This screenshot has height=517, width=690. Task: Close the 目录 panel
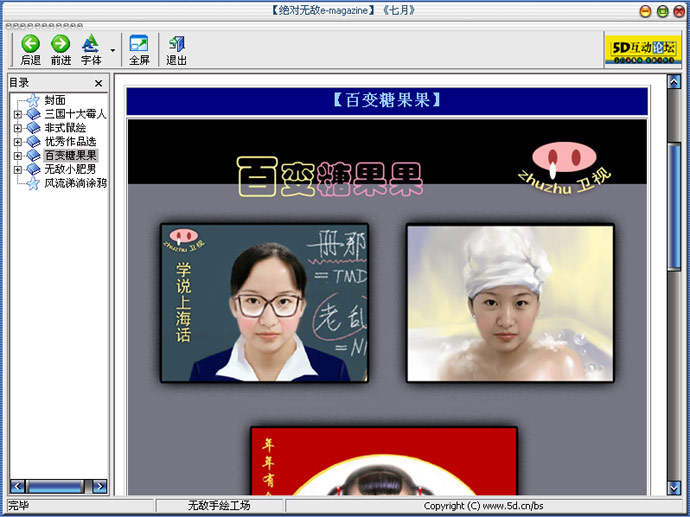(99, 83)
